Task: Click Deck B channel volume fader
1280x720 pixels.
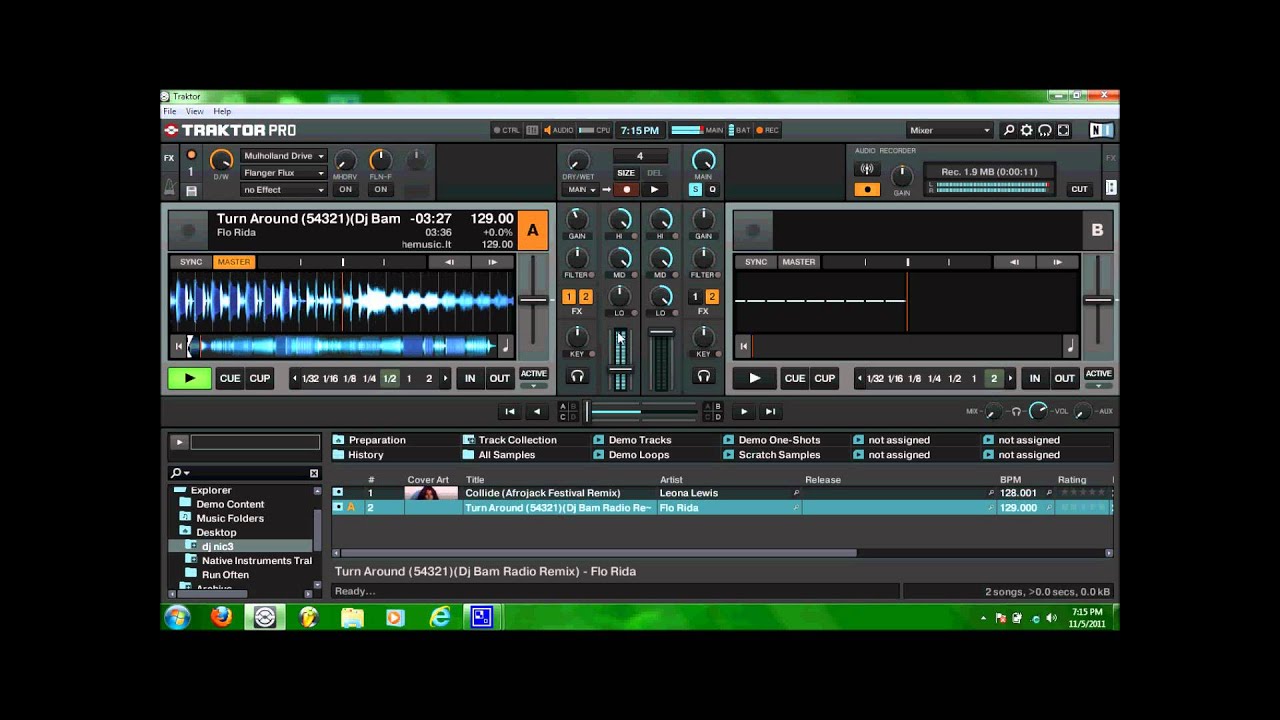Action: click(661, 332)
